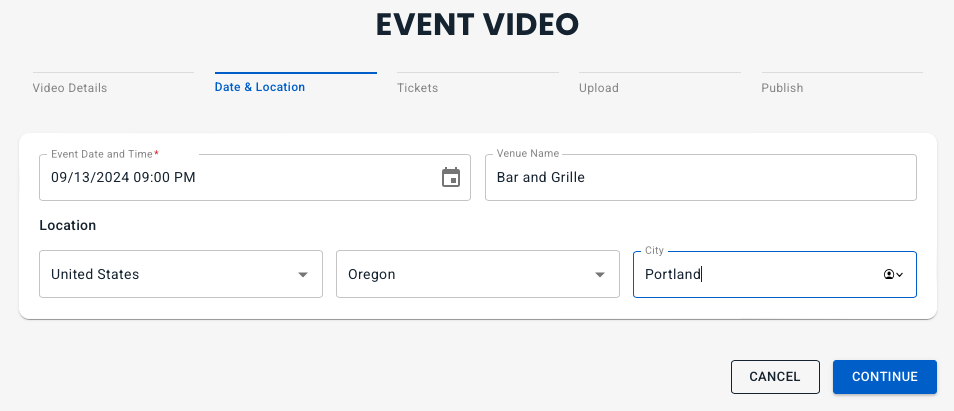Go to the Video Details step
Viewport: 954px width, 411px height.
(70, 88)
